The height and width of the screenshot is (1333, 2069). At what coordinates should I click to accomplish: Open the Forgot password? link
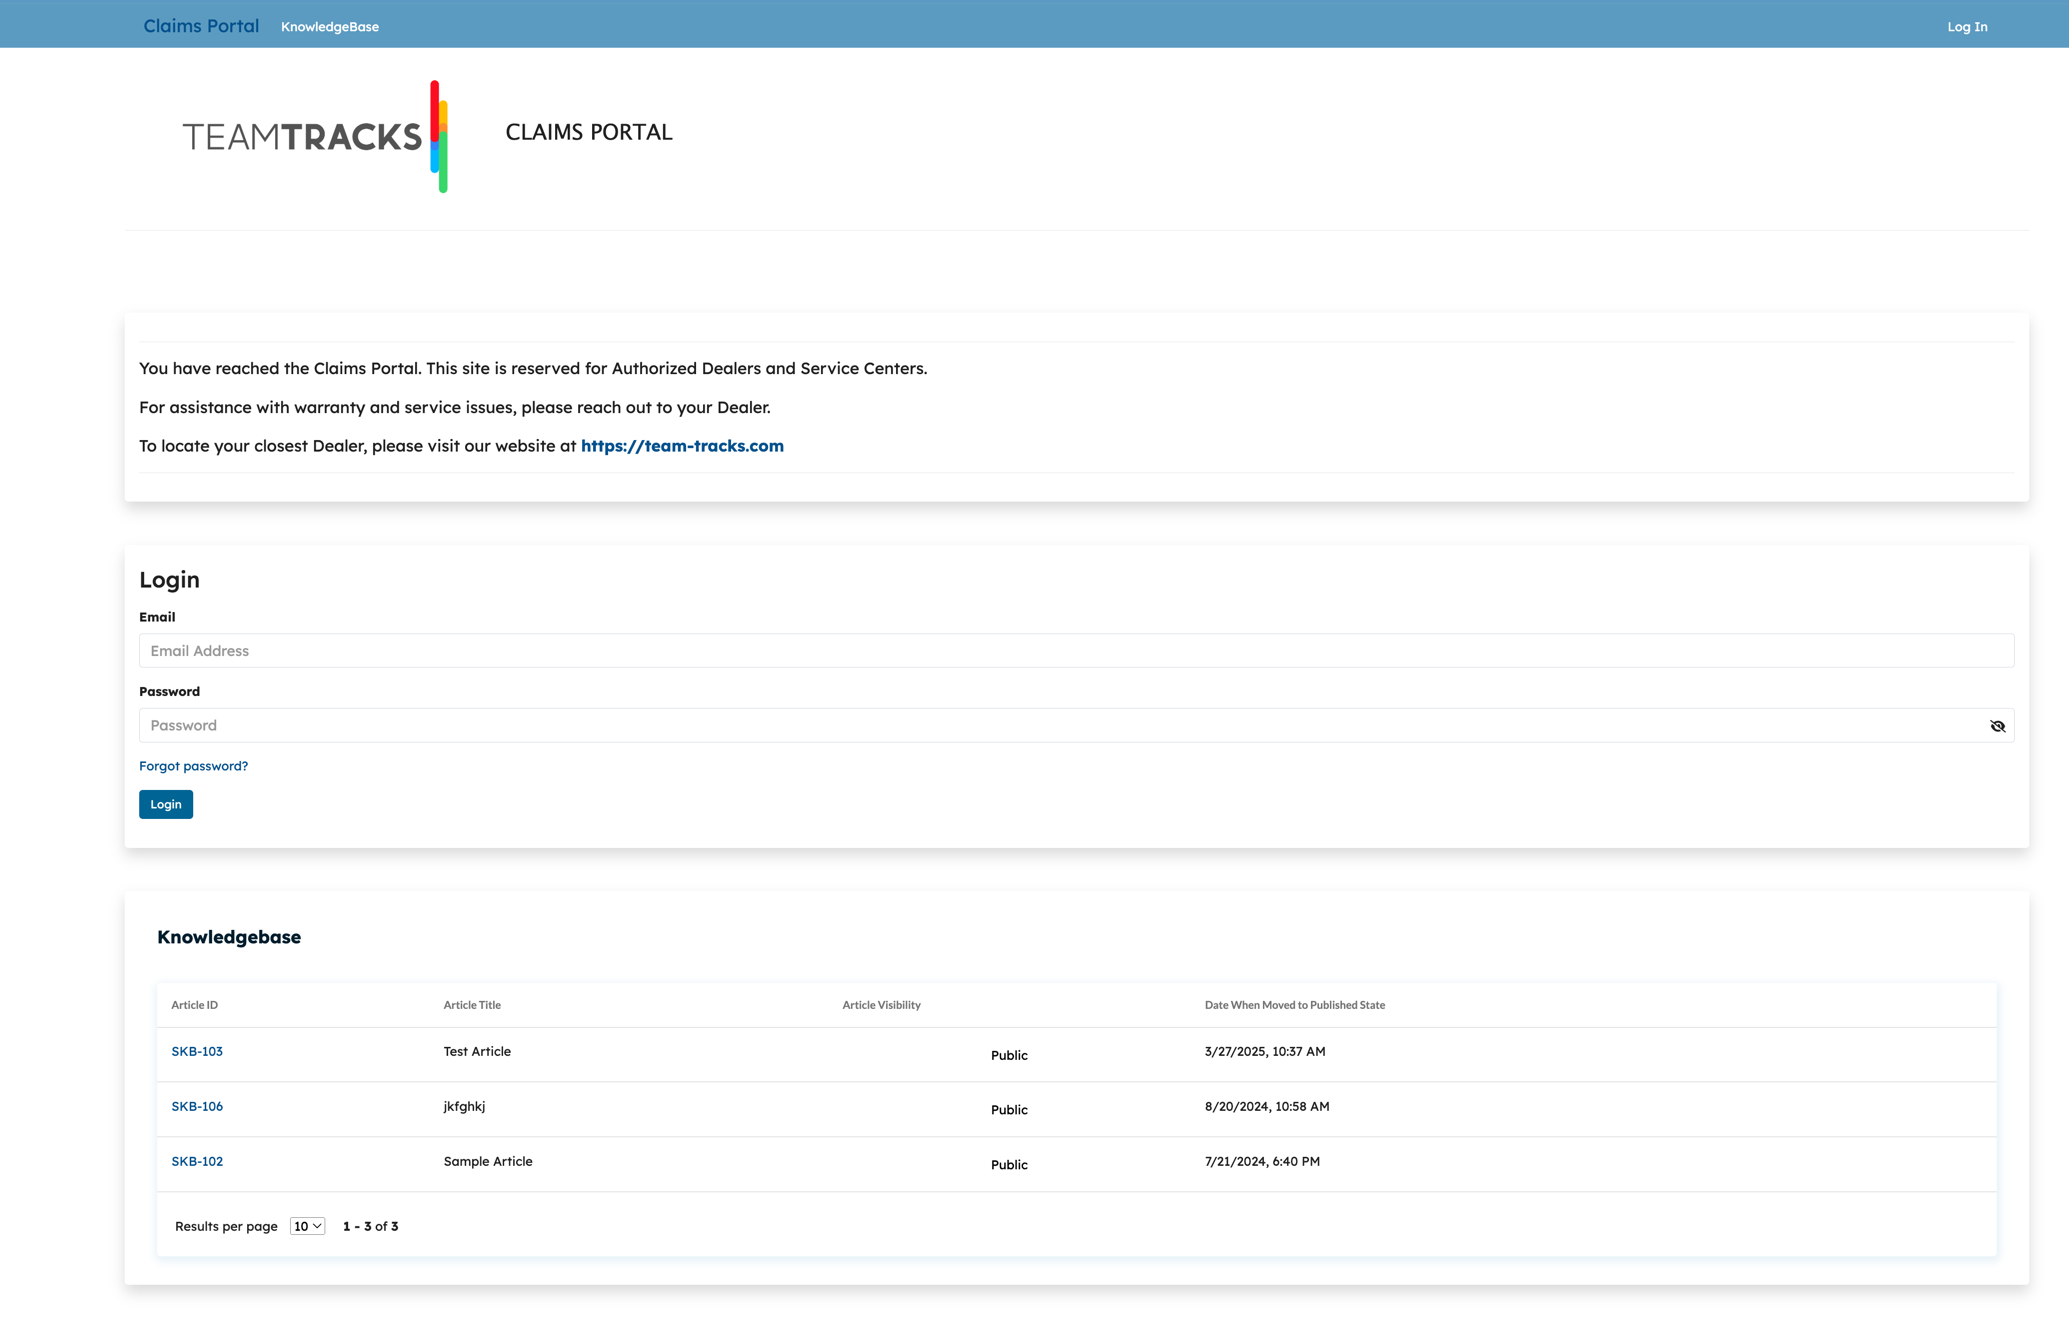pos(193,766)
